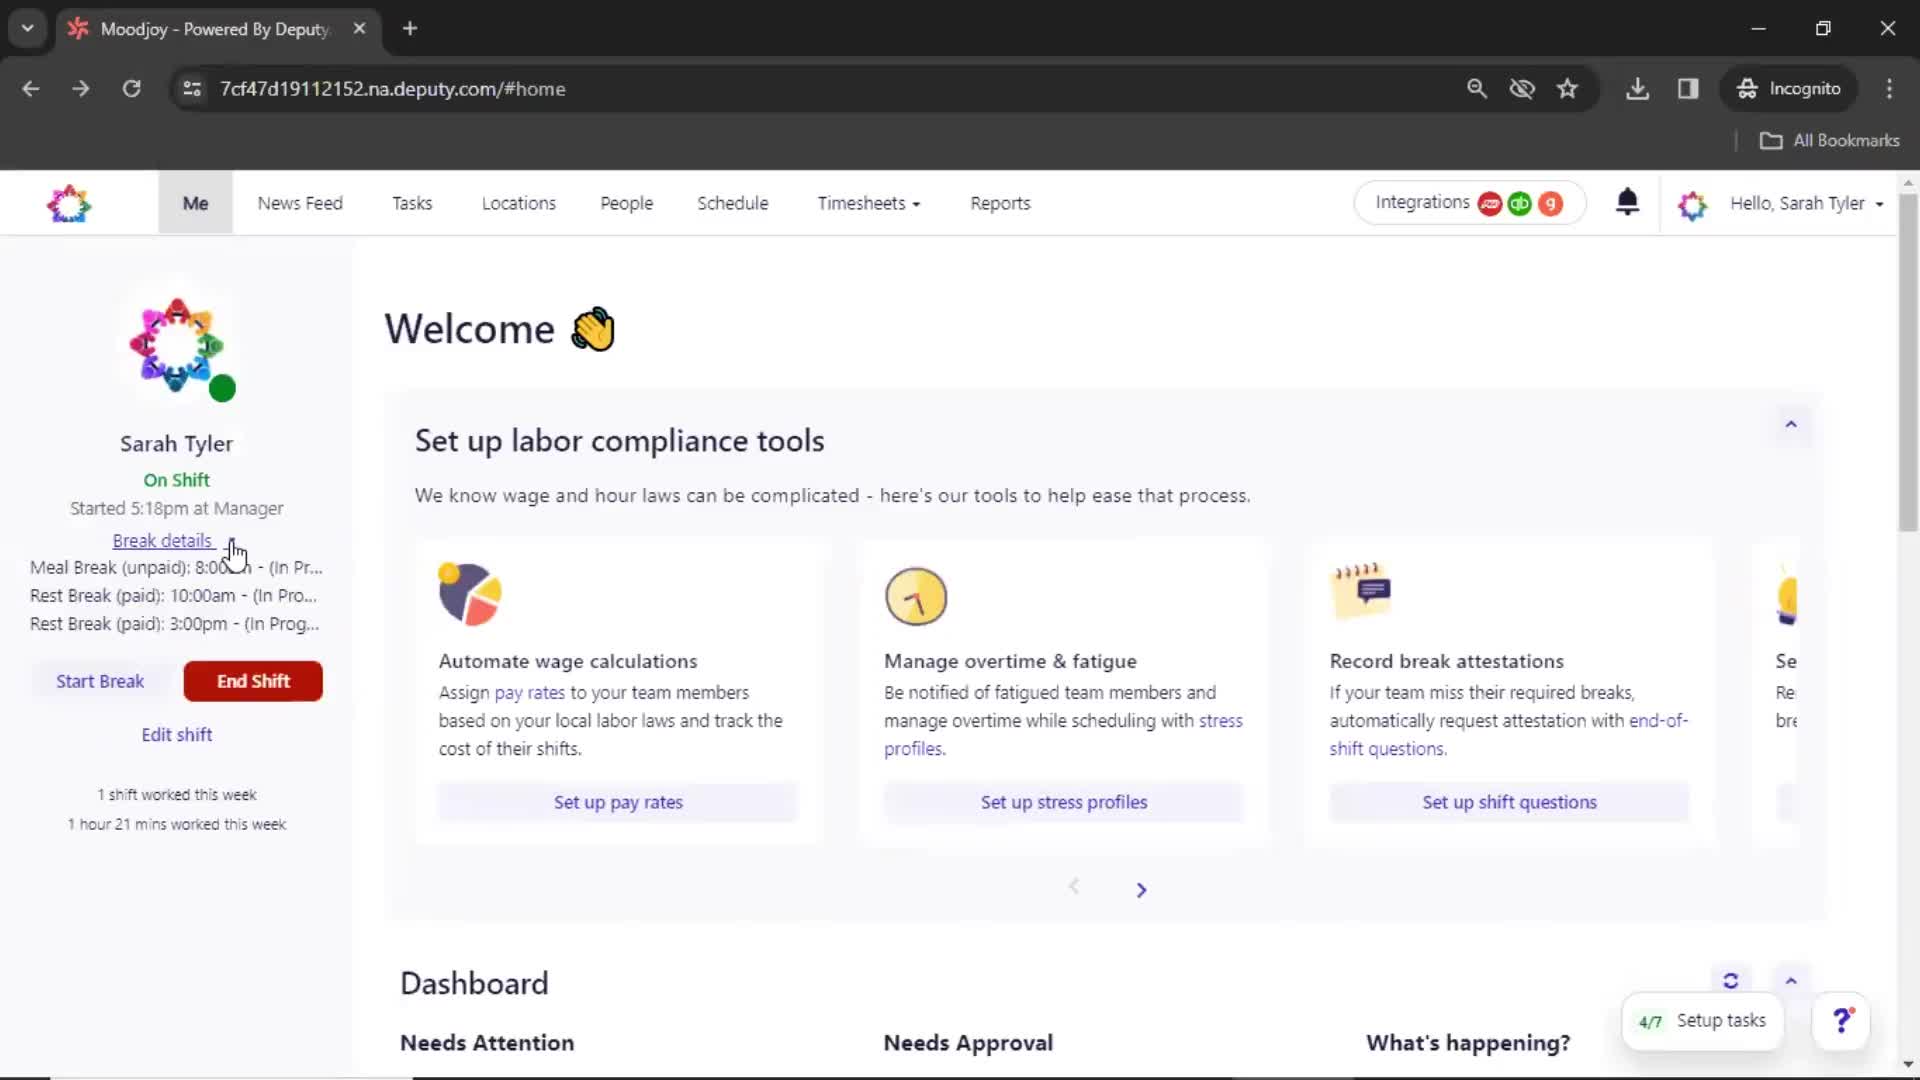The width and height of the screenshot is (1920, 1080).
Task: Click the red Integrations status dot
Action: pos(1490,204)
